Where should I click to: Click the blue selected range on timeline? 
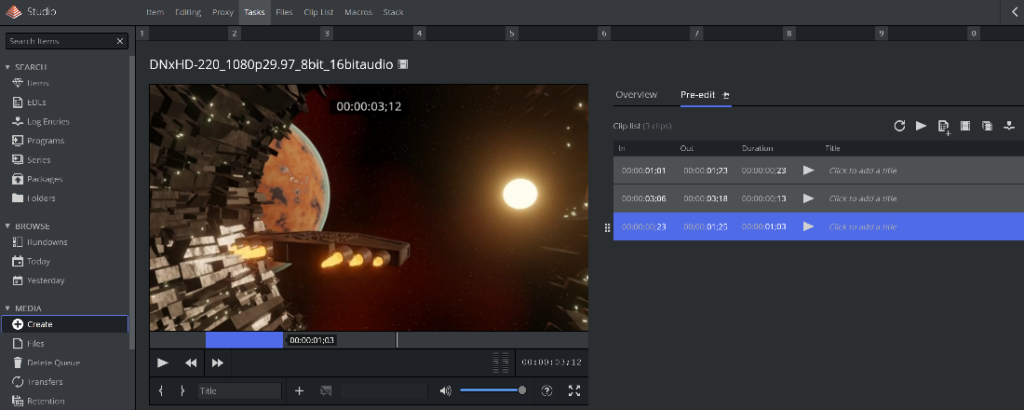pyautogui.click(x=244, y=340)
